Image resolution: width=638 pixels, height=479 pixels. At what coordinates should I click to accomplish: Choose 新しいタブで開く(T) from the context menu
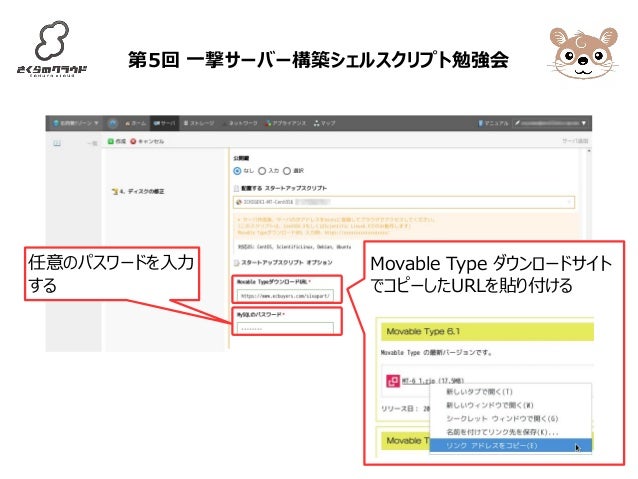[510, 392]
